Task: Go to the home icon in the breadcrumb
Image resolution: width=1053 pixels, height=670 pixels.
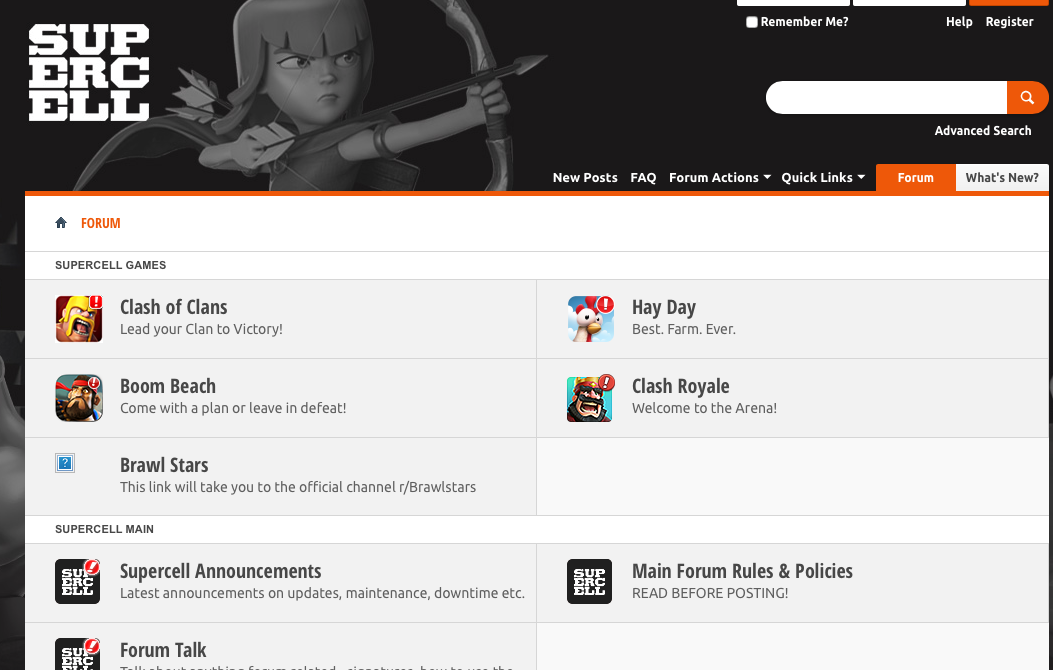Action: (61, 223)
